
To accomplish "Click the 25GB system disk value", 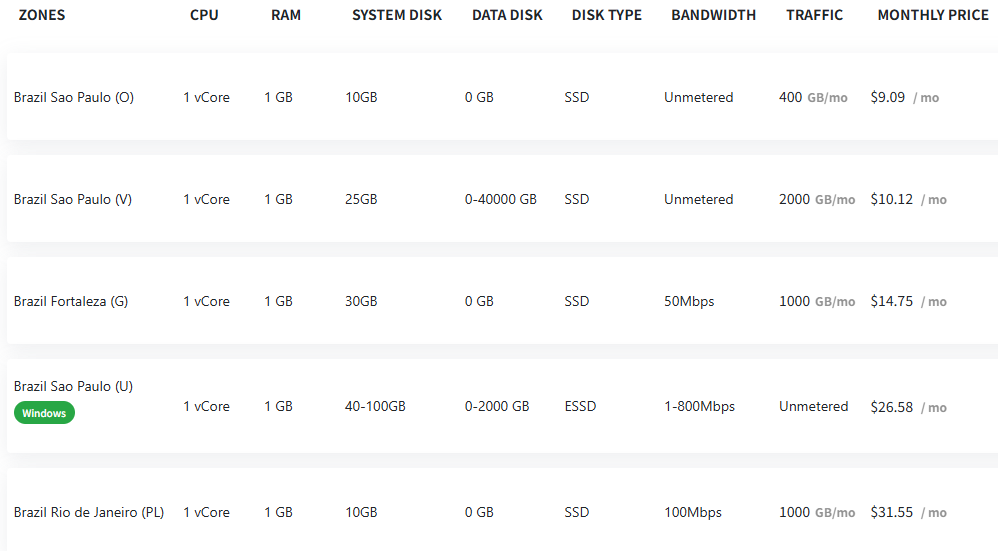I will (361, 199).
